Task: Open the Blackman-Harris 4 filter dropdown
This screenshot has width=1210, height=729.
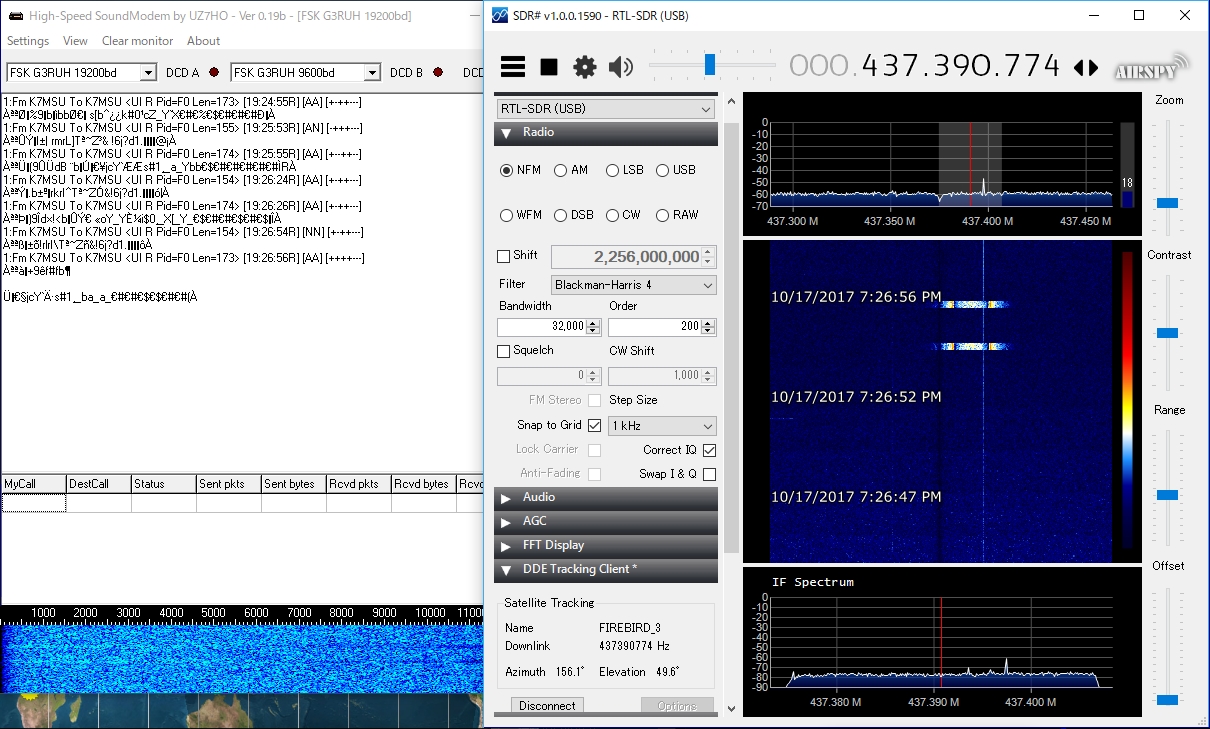Action: 634,285
